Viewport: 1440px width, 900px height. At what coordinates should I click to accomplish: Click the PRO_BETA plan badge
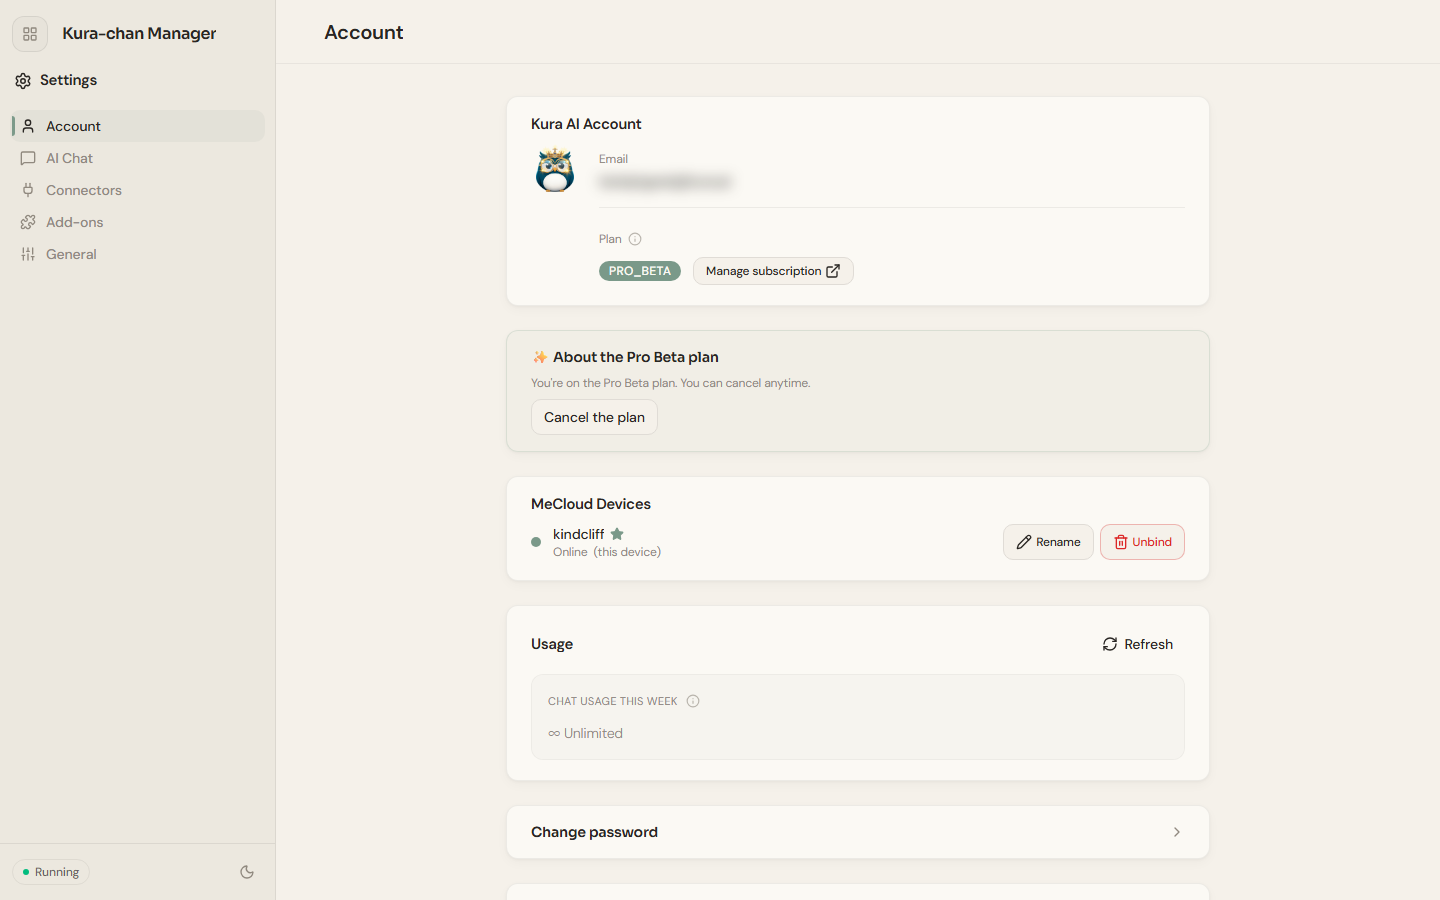(x=640, y=271)
